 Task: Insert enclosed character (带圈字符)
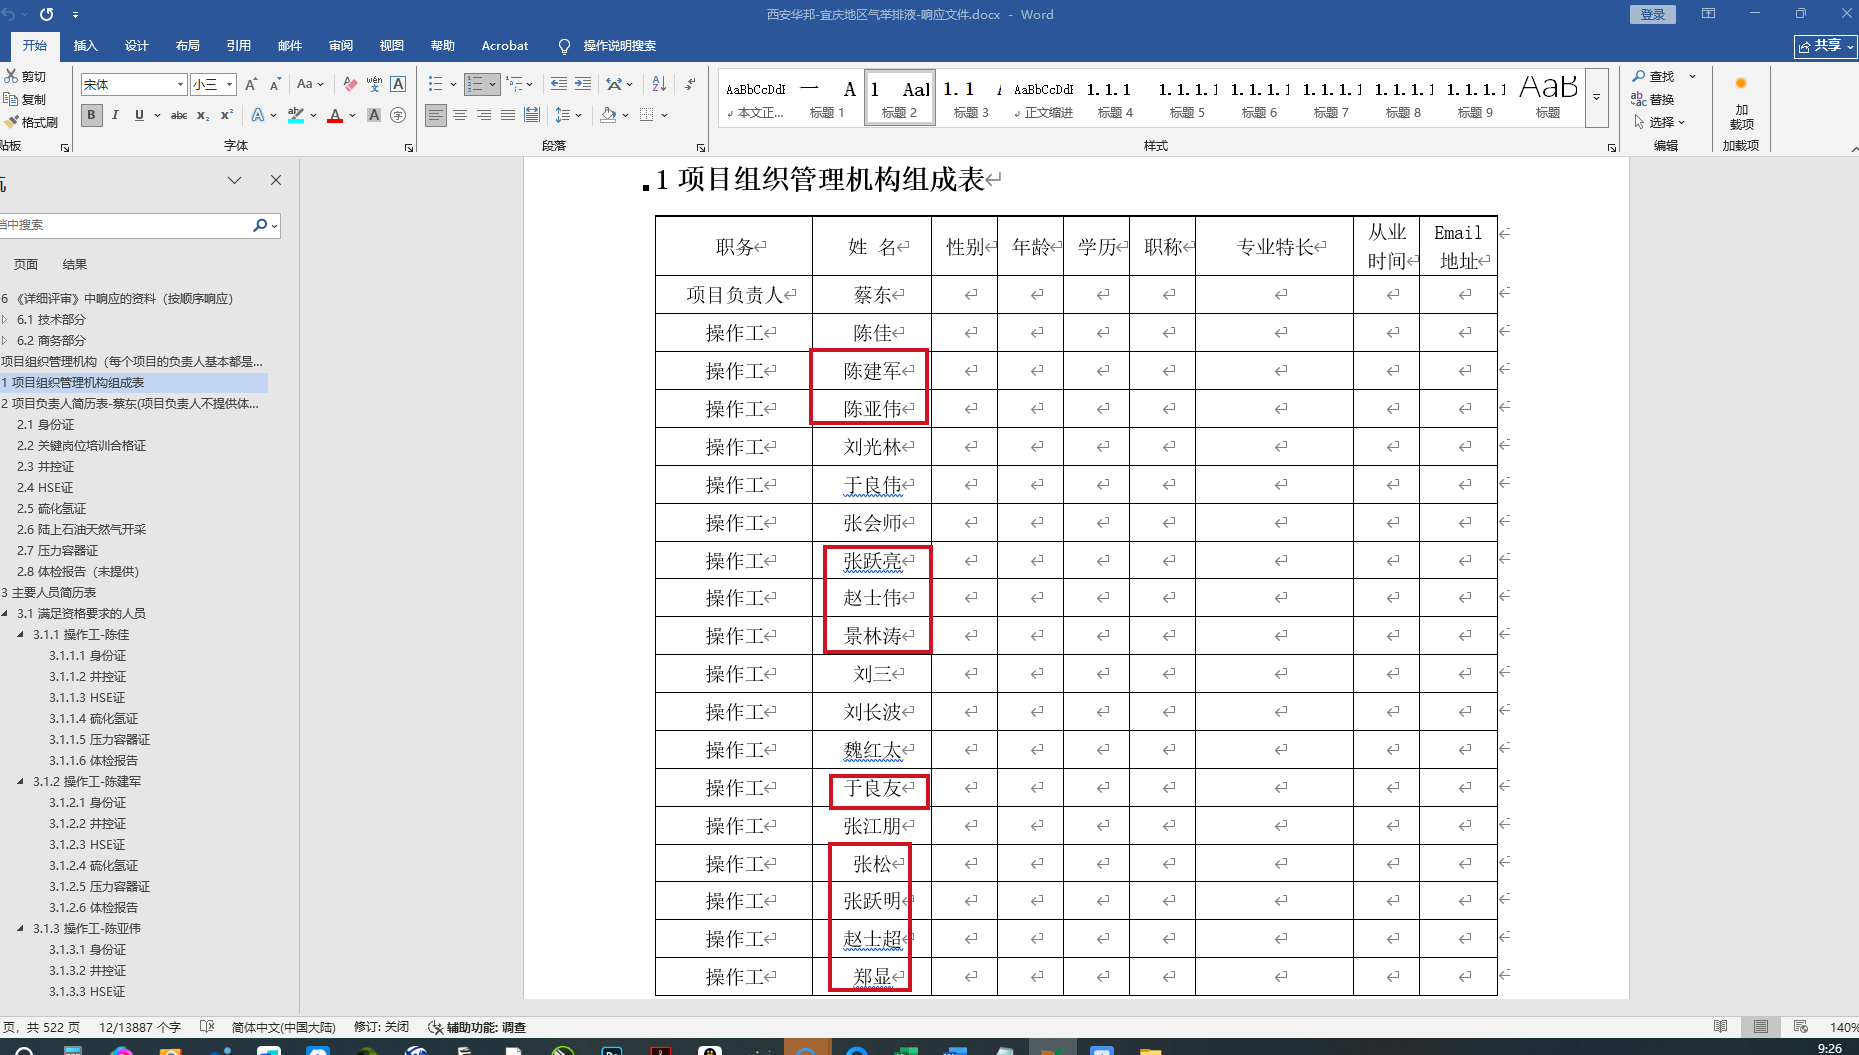pyautogui.click(x=398, y=116)
